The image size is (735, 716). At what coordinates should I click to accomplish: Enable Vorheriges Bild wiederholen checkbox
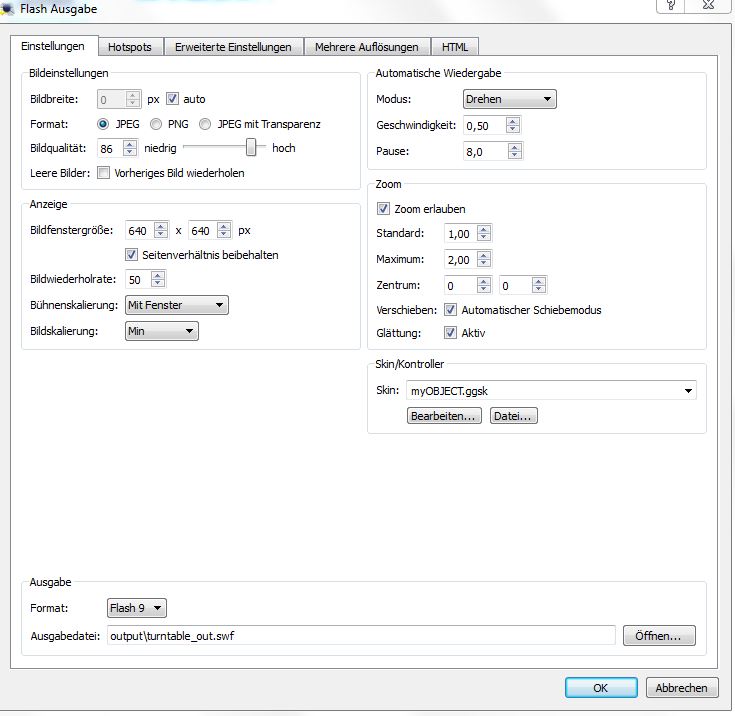[103, 173]
